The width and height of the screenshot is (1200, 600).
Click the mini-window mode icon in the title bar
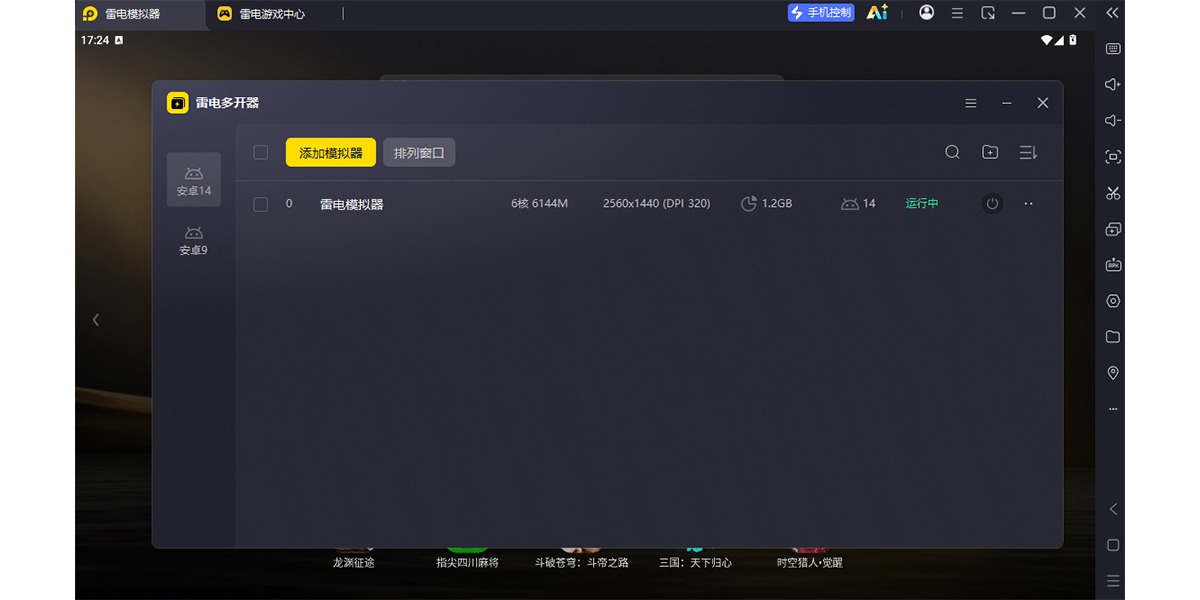tap(988, 13)
